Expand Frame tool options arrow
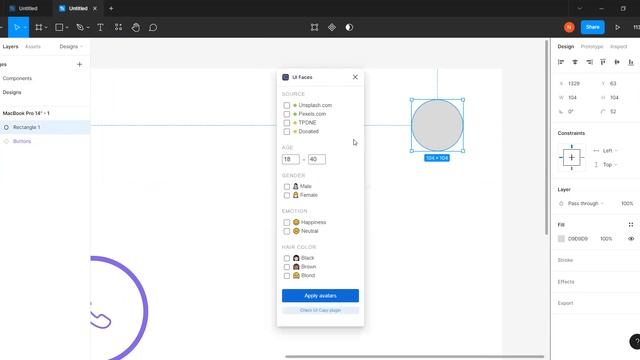The height and width of the screenshot is (360, 640). coord(46,27)
